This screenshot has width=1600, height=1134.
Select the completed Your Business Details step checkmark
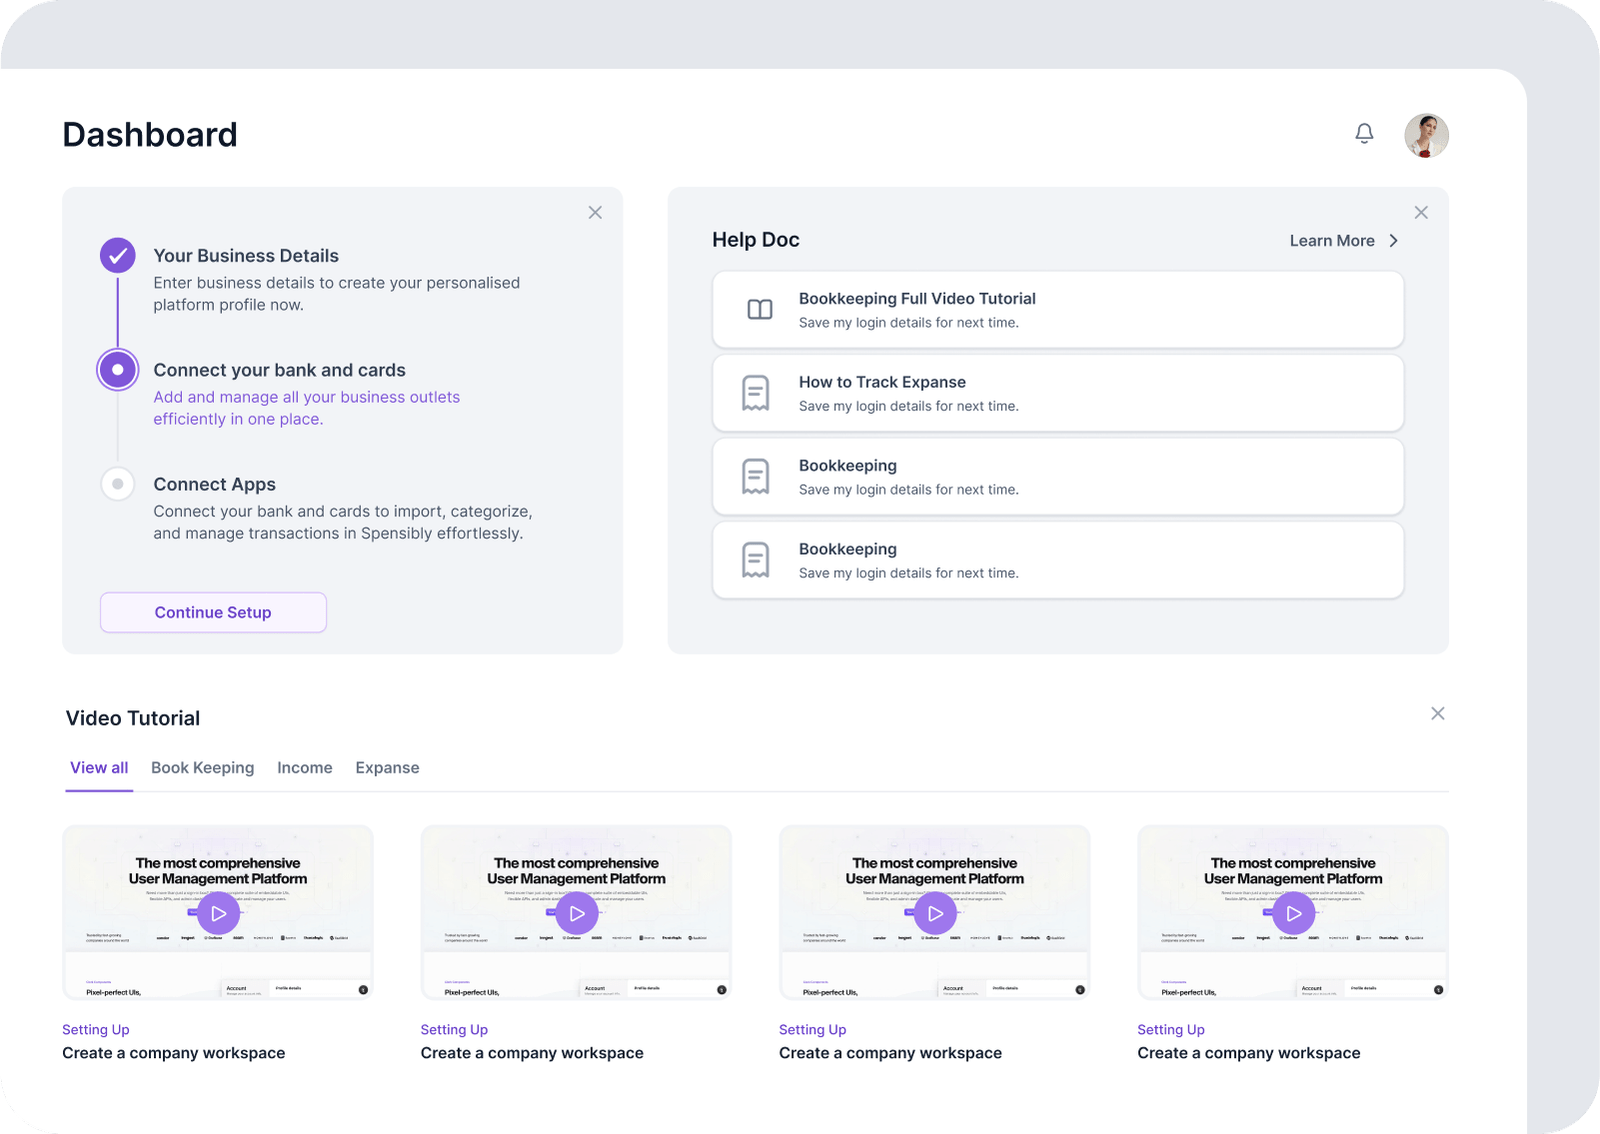118,256
